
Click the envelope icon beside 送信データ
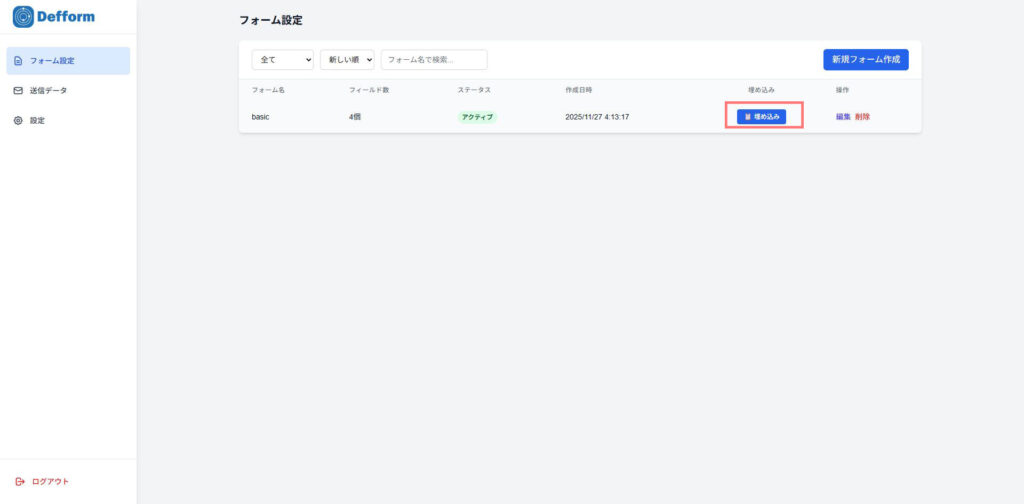[x=18, y=91]
